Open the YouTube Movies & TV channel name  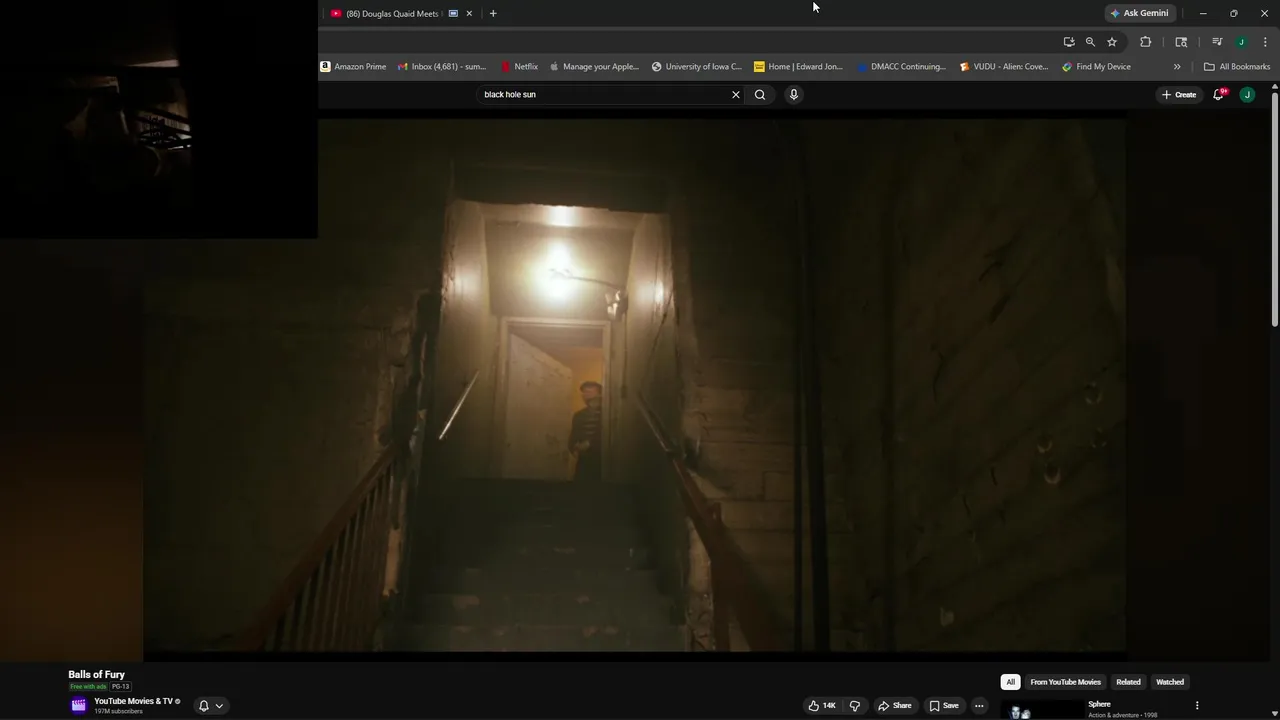pyautogui.click(x=133, y=701)
